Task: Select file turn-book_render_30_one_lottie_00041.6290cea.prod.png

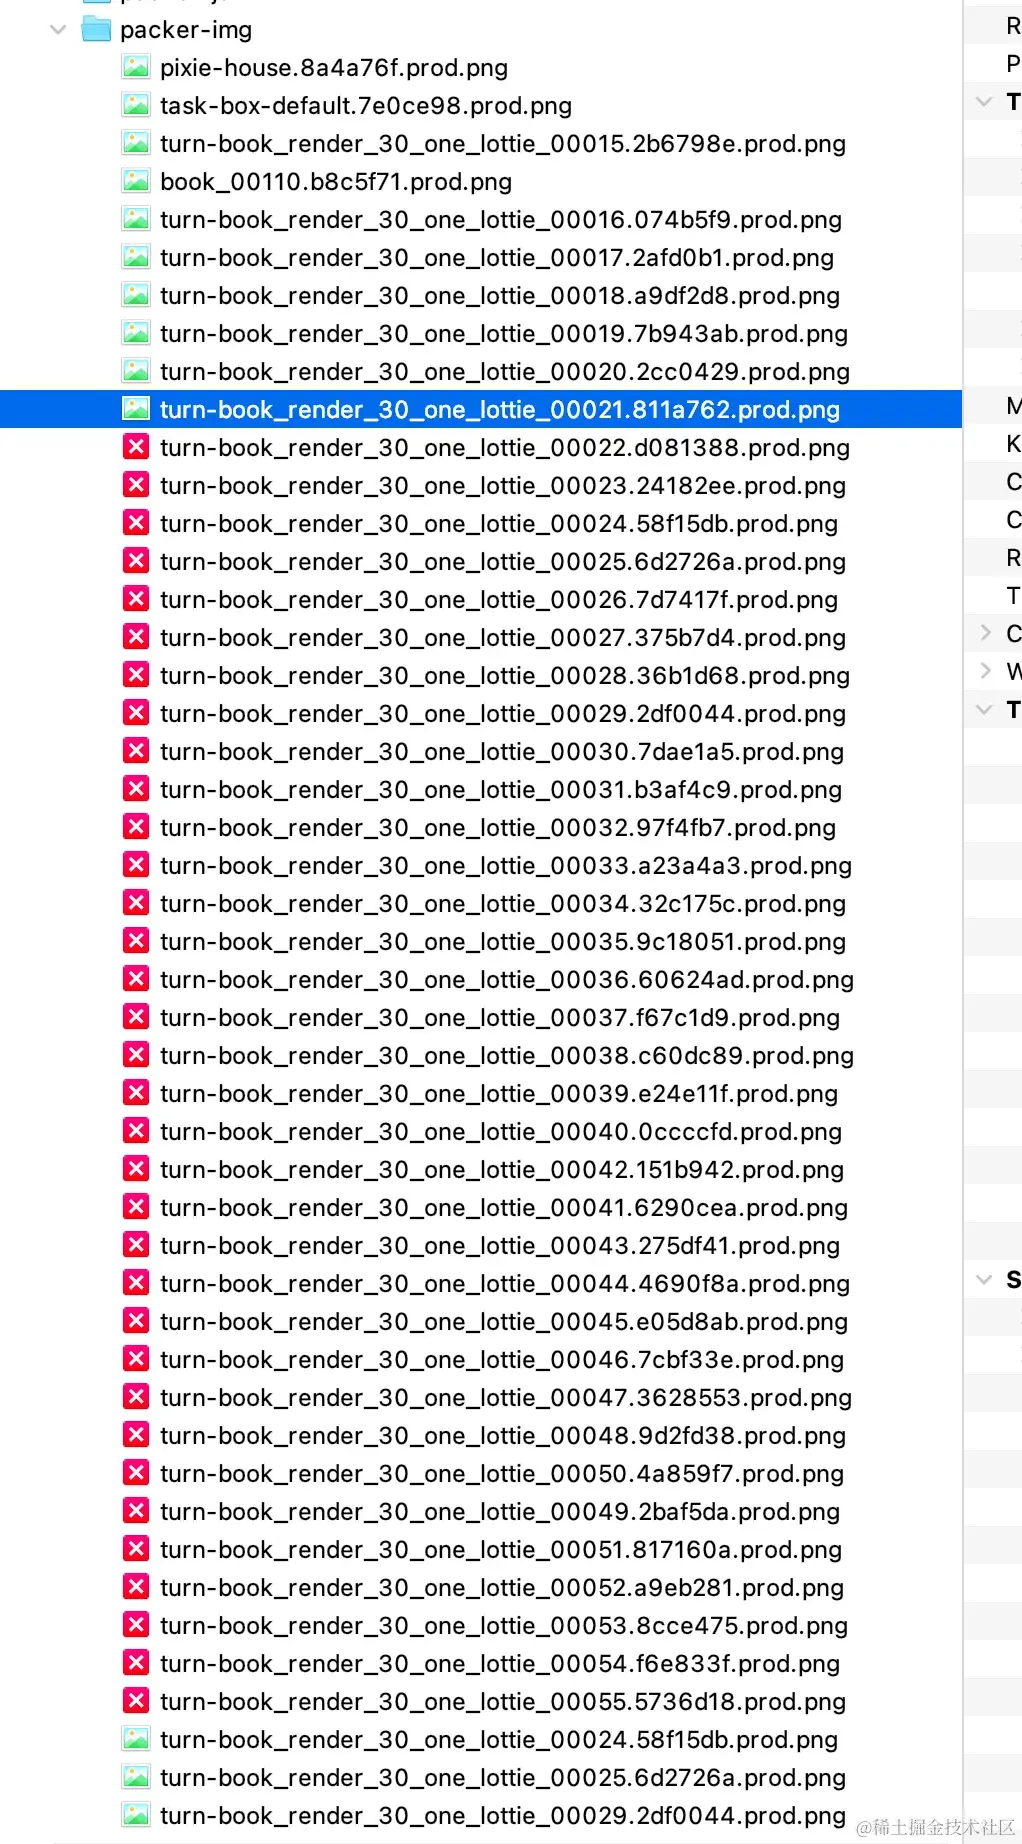Action: 504,1208
